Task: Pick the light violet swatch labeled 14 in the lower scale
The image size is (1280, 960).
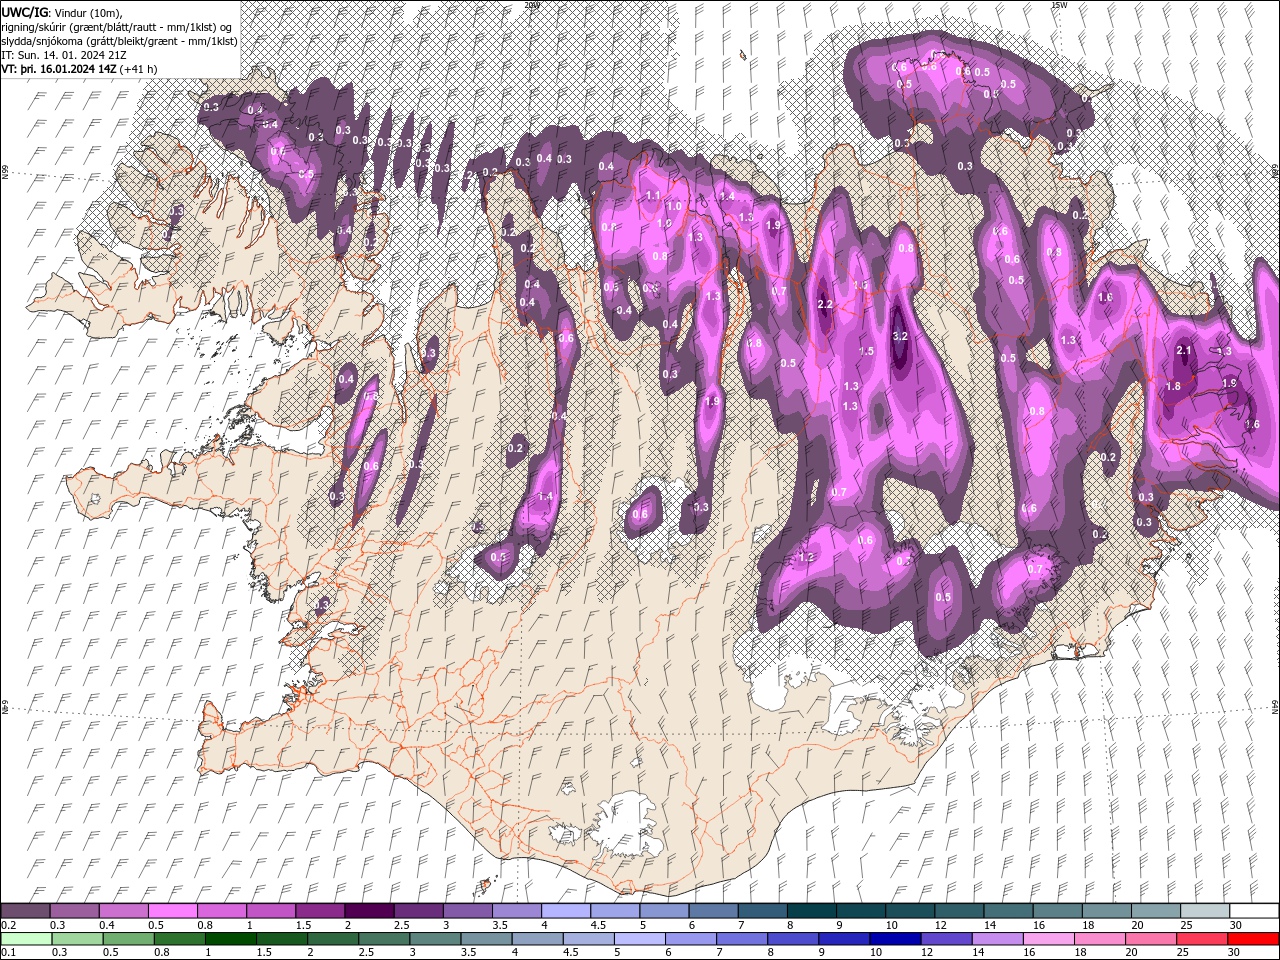Action: point(996,939)
